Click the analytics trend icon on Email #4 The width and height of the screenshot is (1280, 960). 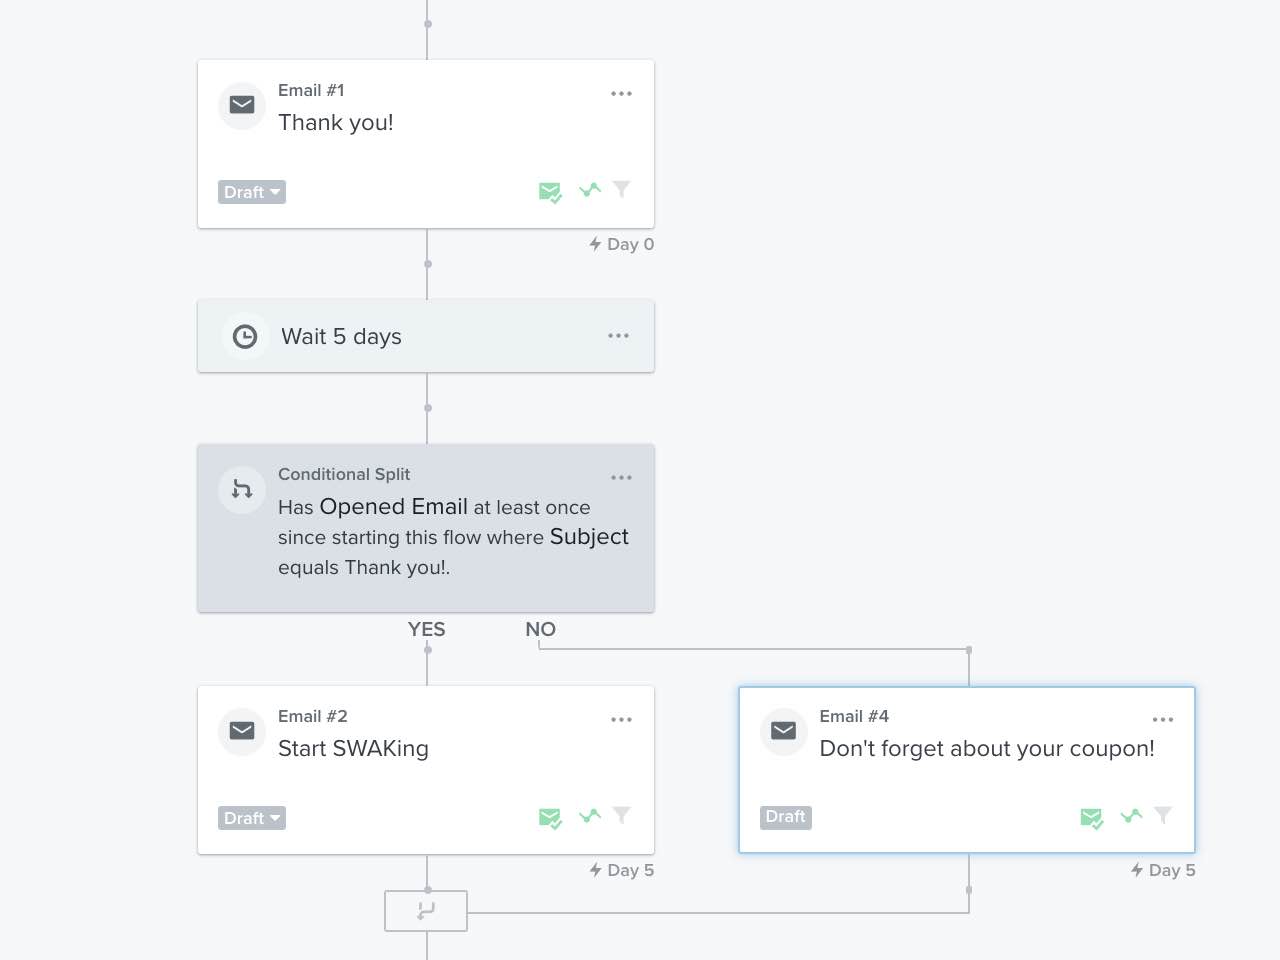[x=1131, y=816]
